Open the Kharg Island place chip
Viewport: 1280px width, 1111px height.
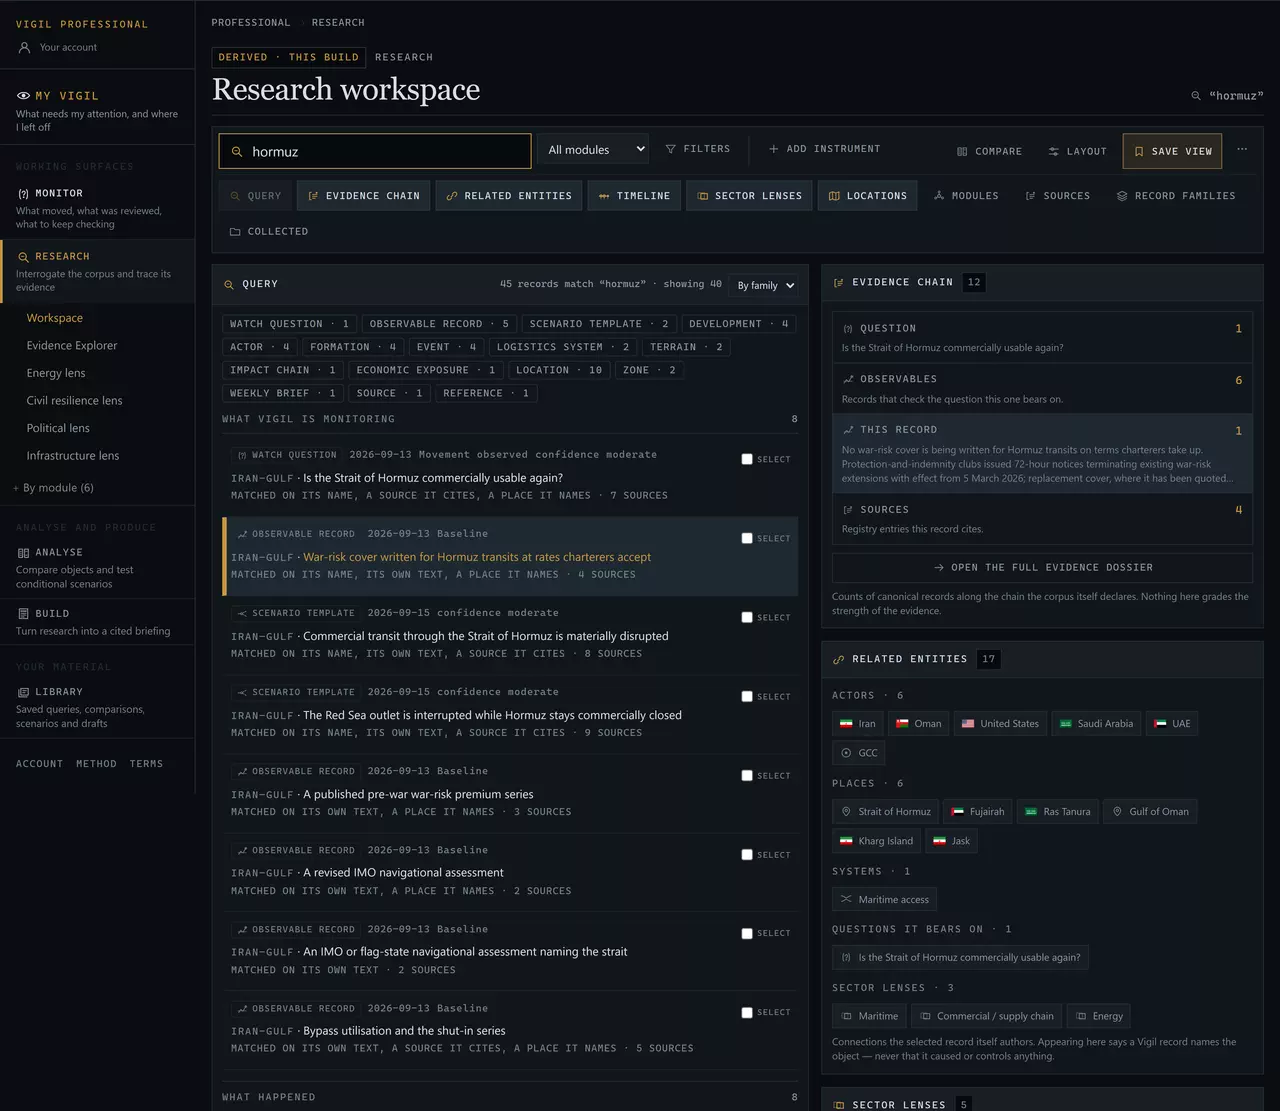pos(876,841)
